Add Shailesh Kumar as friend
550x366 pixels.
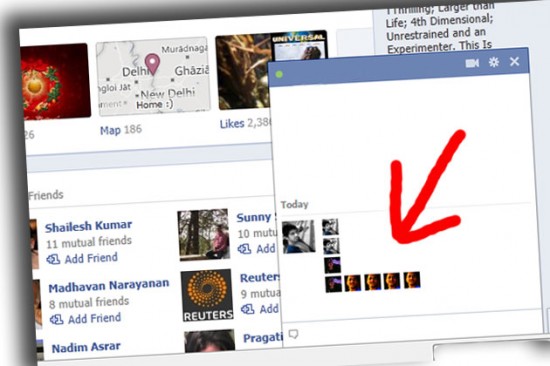tap(91, 258)
